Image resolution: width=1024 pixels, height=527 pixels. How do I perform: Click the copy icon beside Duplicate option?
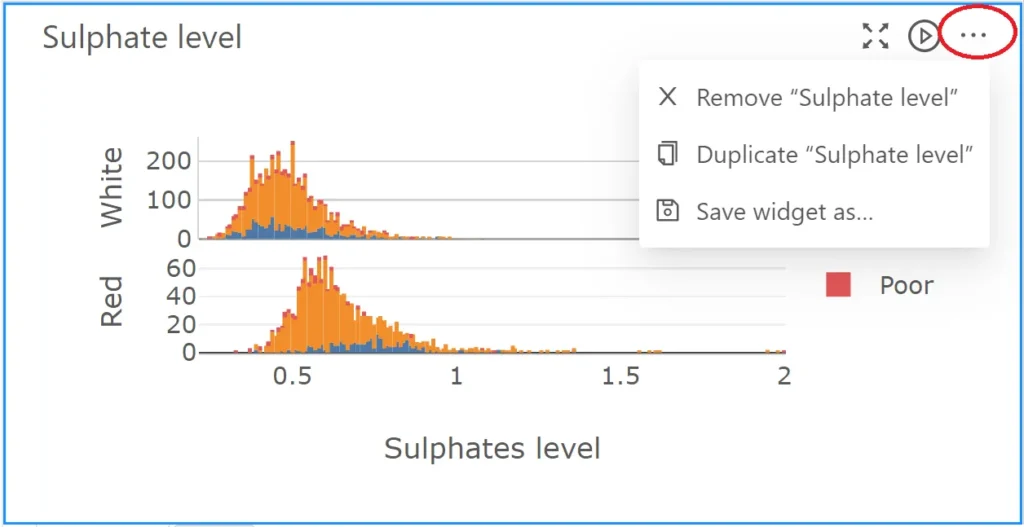point(667,154)
